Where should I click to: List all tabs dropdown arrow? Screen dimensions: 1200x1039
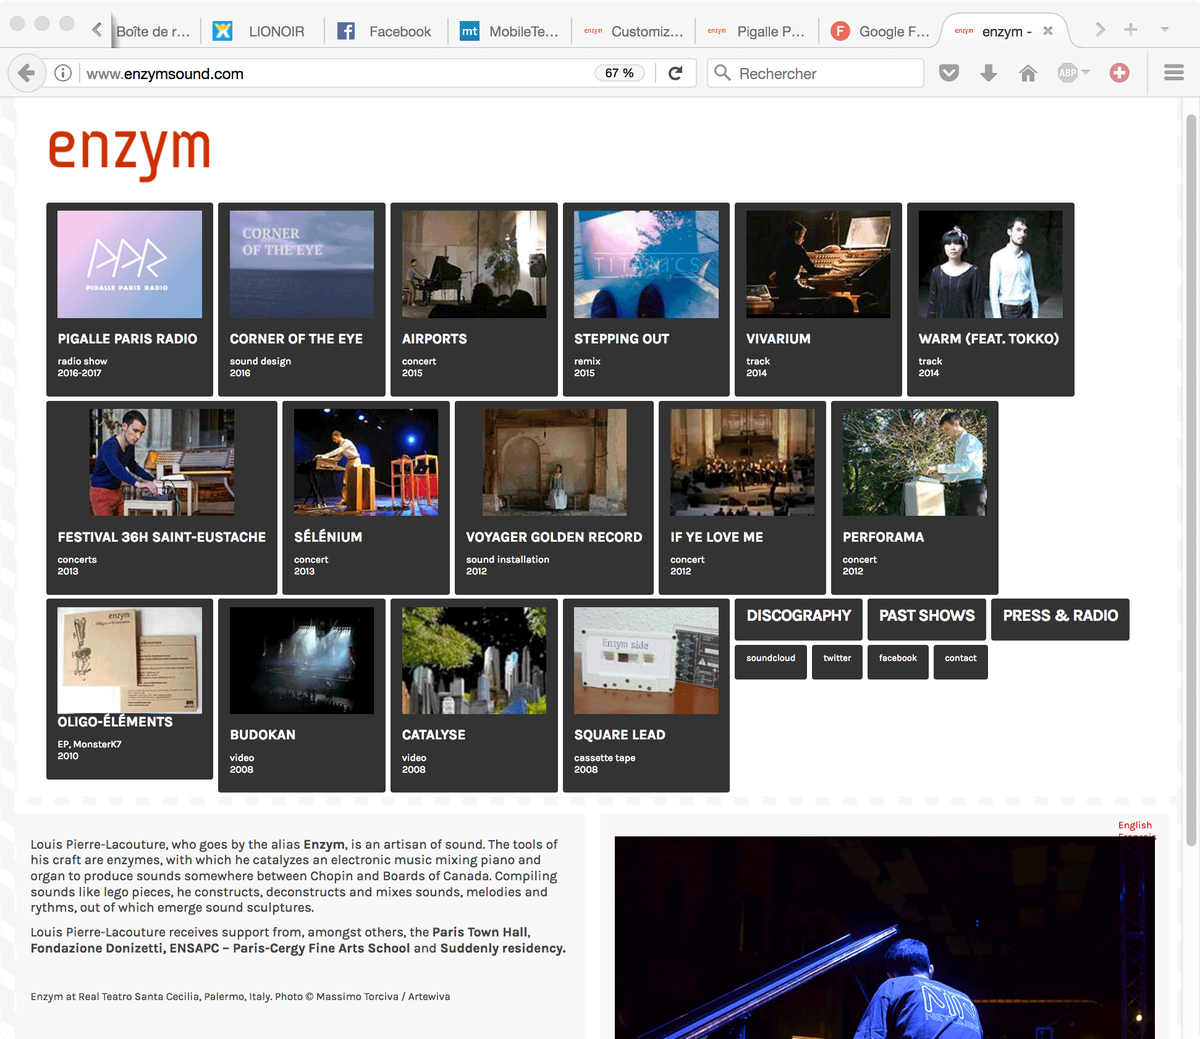(1165, 30)
